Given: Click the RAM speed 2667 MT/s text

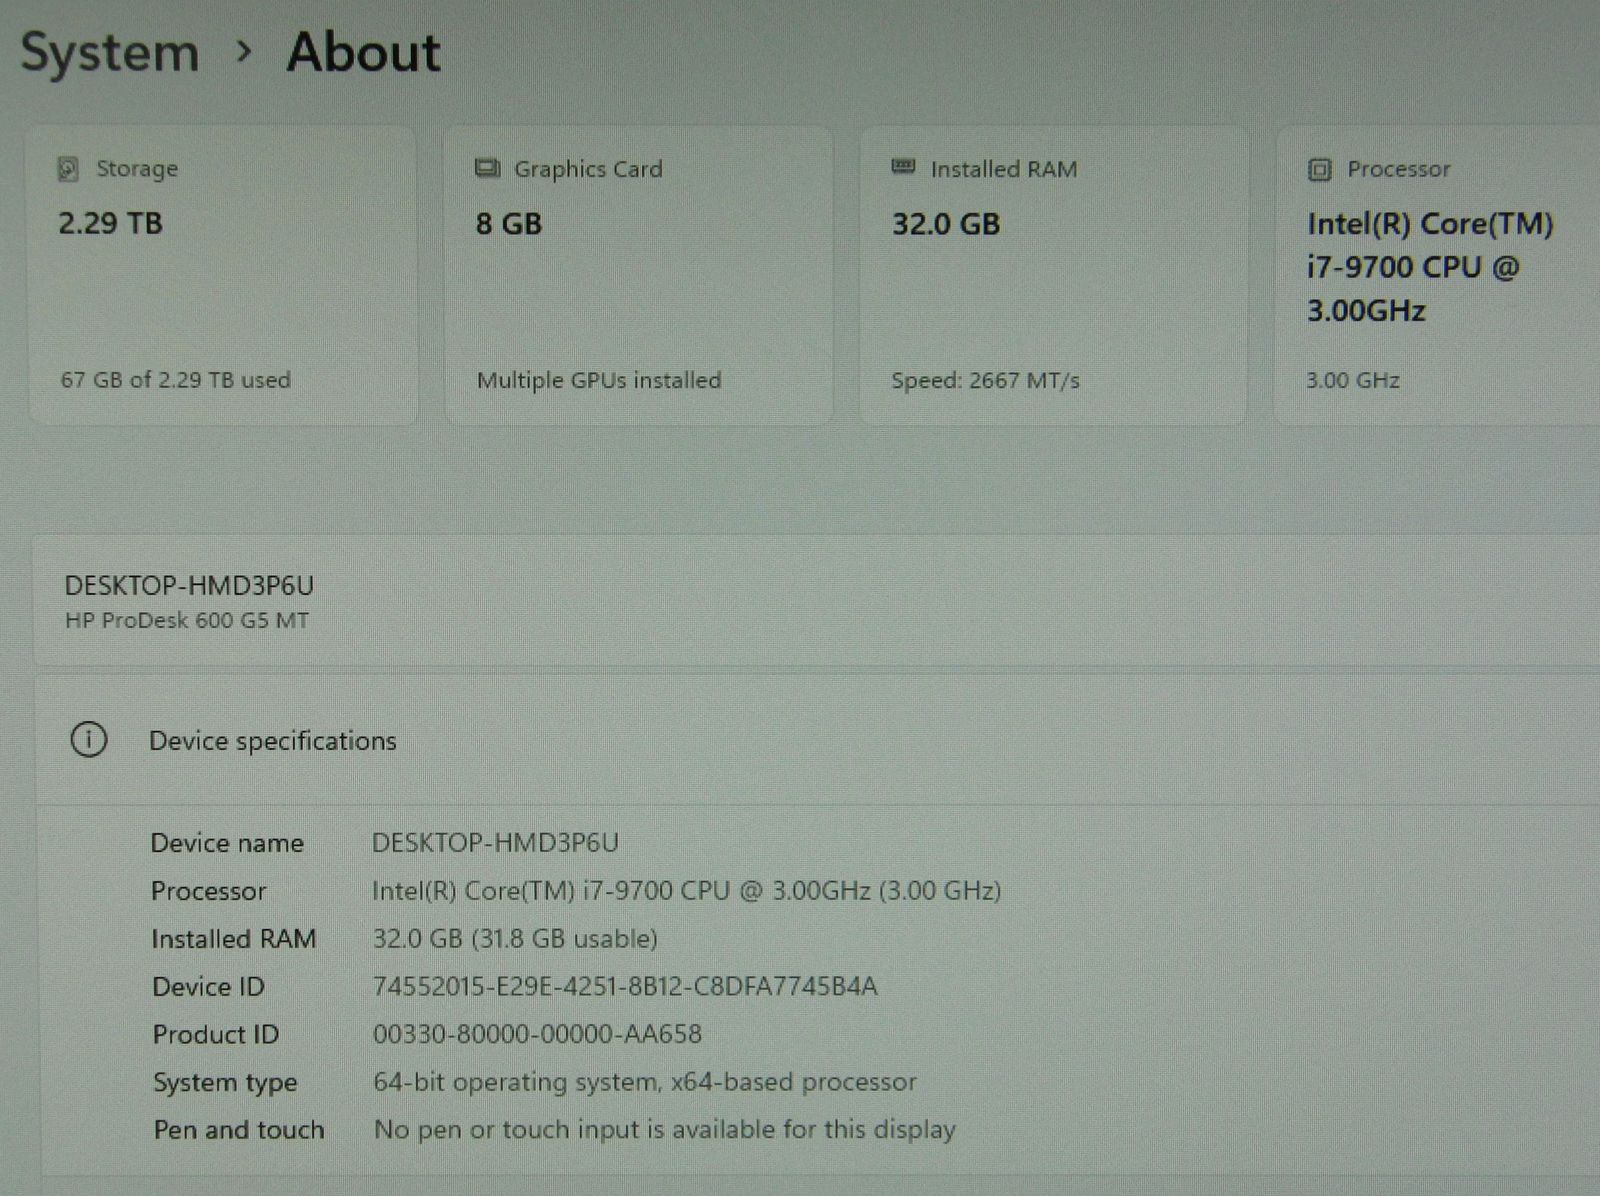Looking at the screenshot, I should [985, 381].
